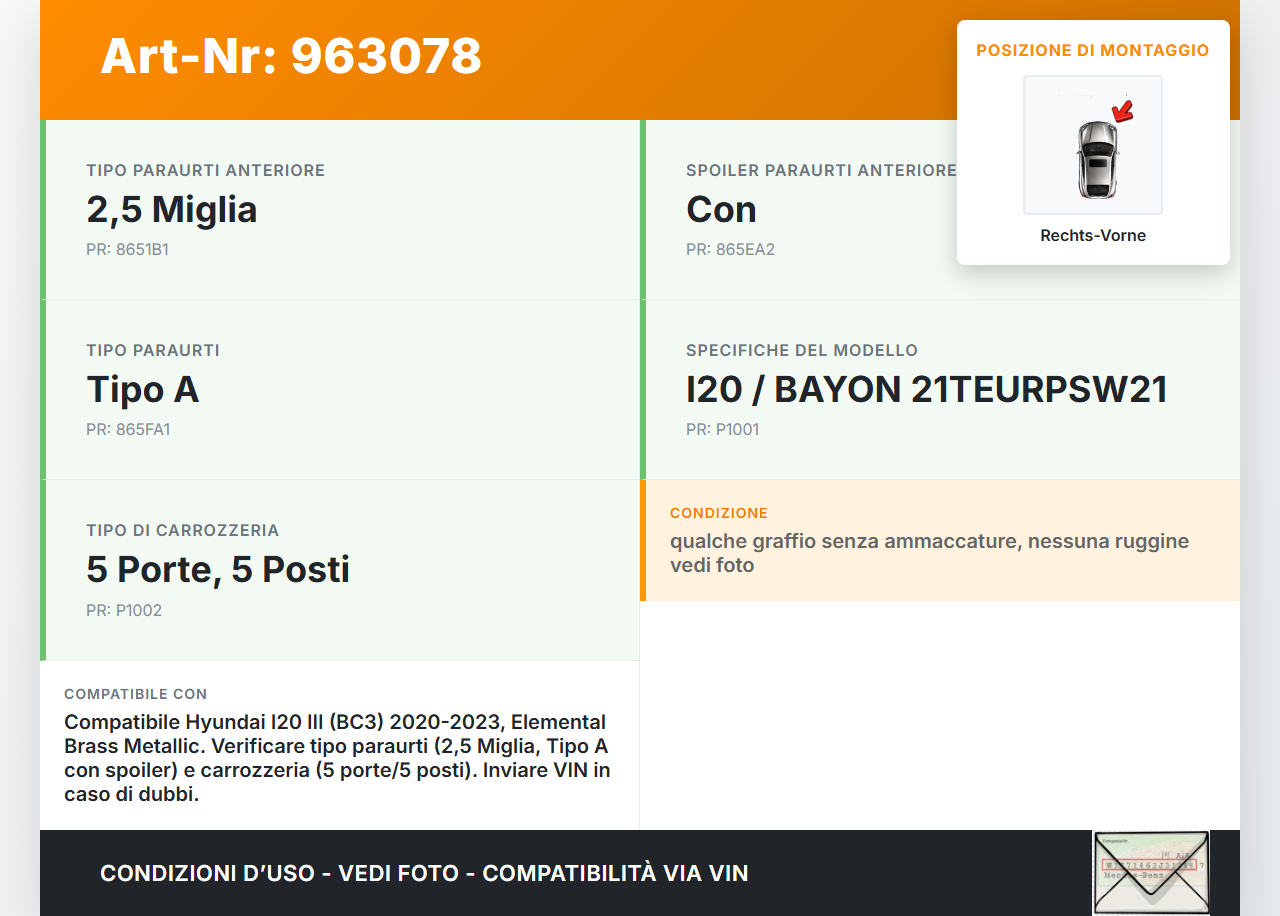
Task: Click the PR: 865EA2 code
Action: (x=730, y=250)
